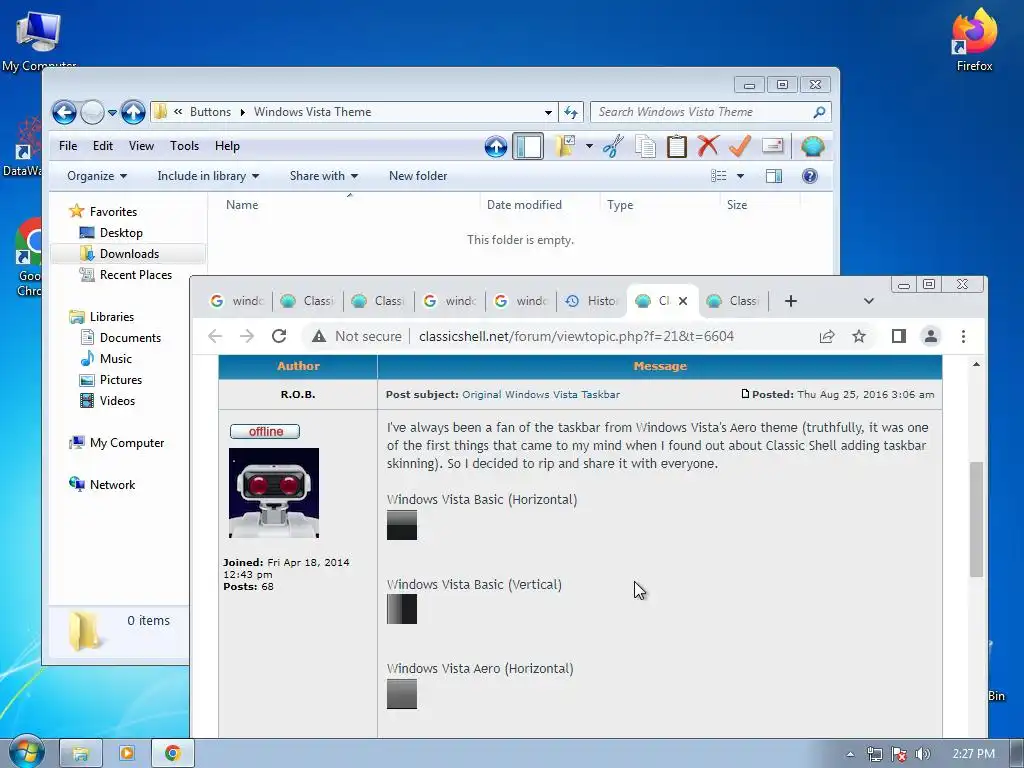Click the Chrome page vertical scrollbar thumb

(976, 519)
